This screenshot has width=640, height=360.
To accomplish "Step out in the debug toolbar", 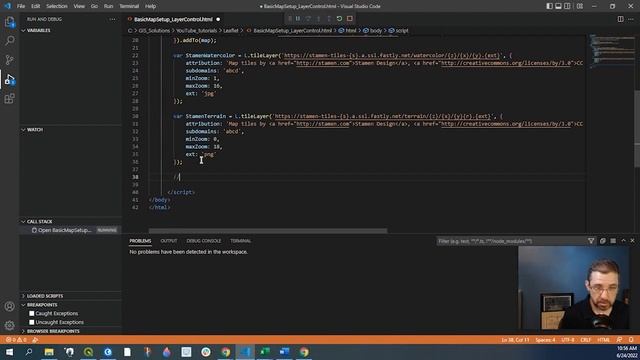I will coord(329,19).
